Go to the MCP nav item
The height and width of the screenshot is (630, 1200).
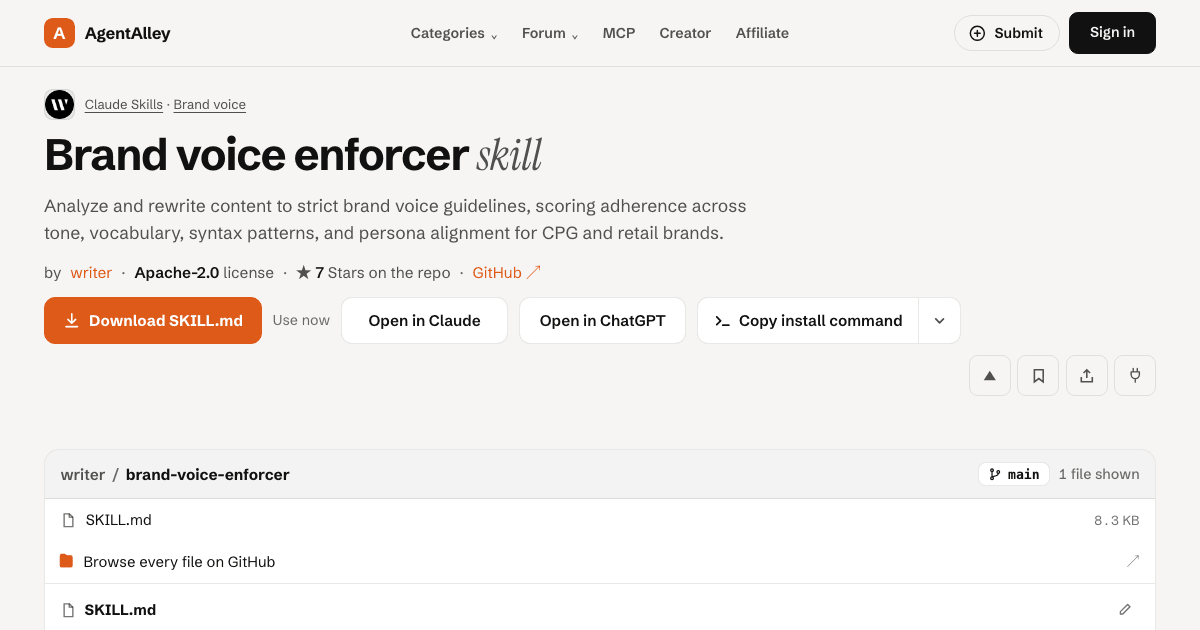(619, 33)
